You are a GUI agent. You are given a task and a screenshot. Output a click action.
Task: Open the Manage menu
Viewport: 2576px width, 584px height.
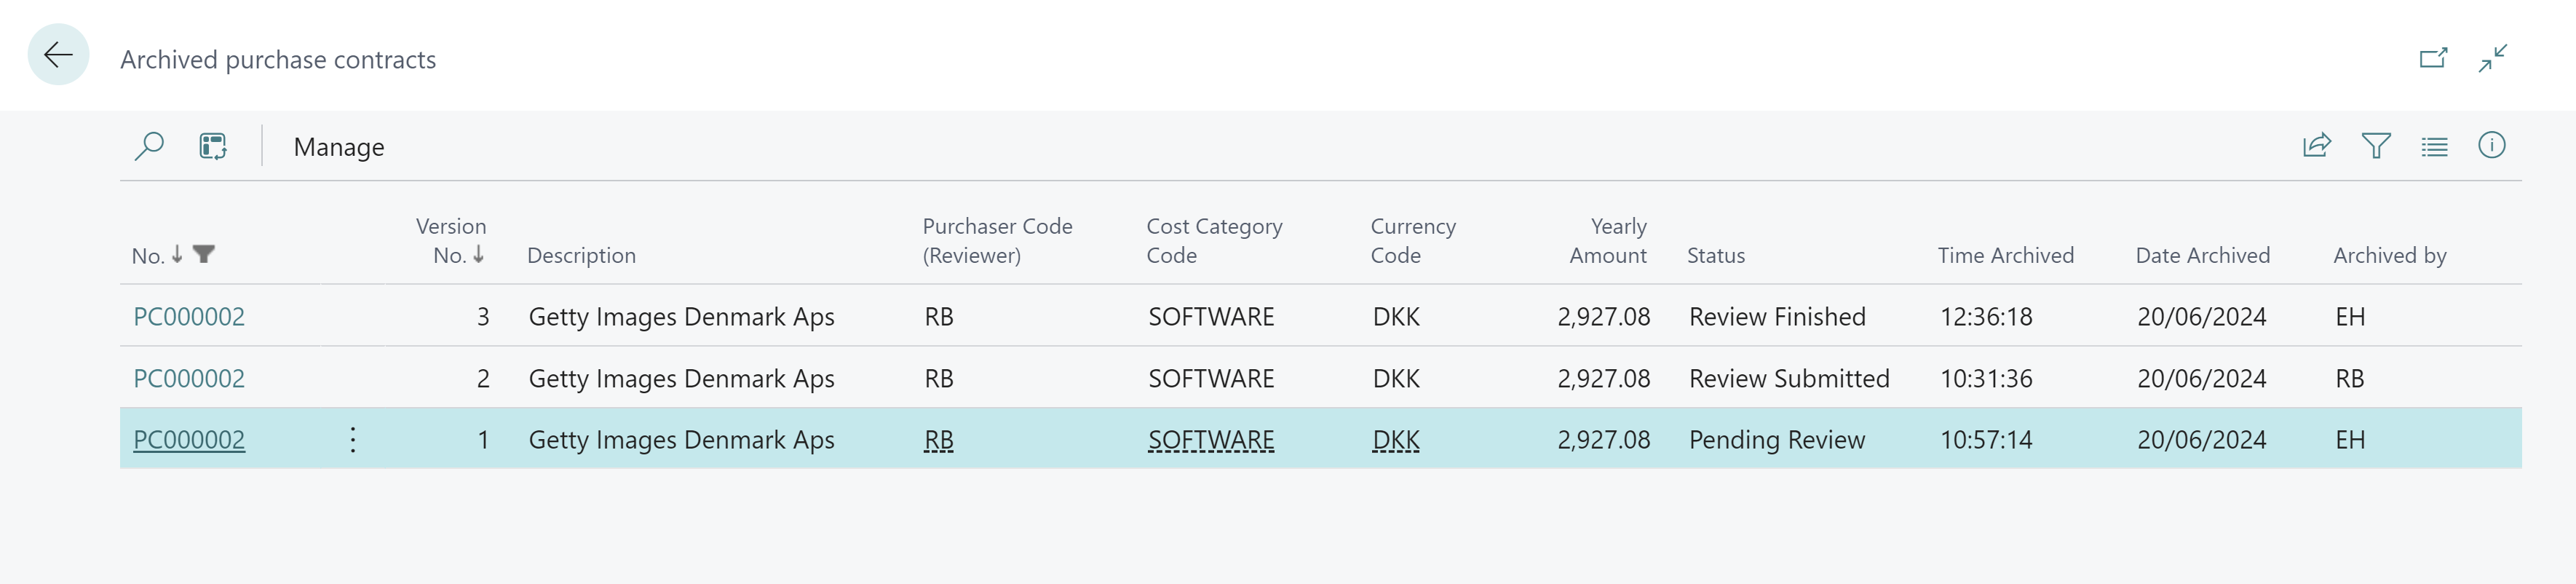tap(338, 147)
